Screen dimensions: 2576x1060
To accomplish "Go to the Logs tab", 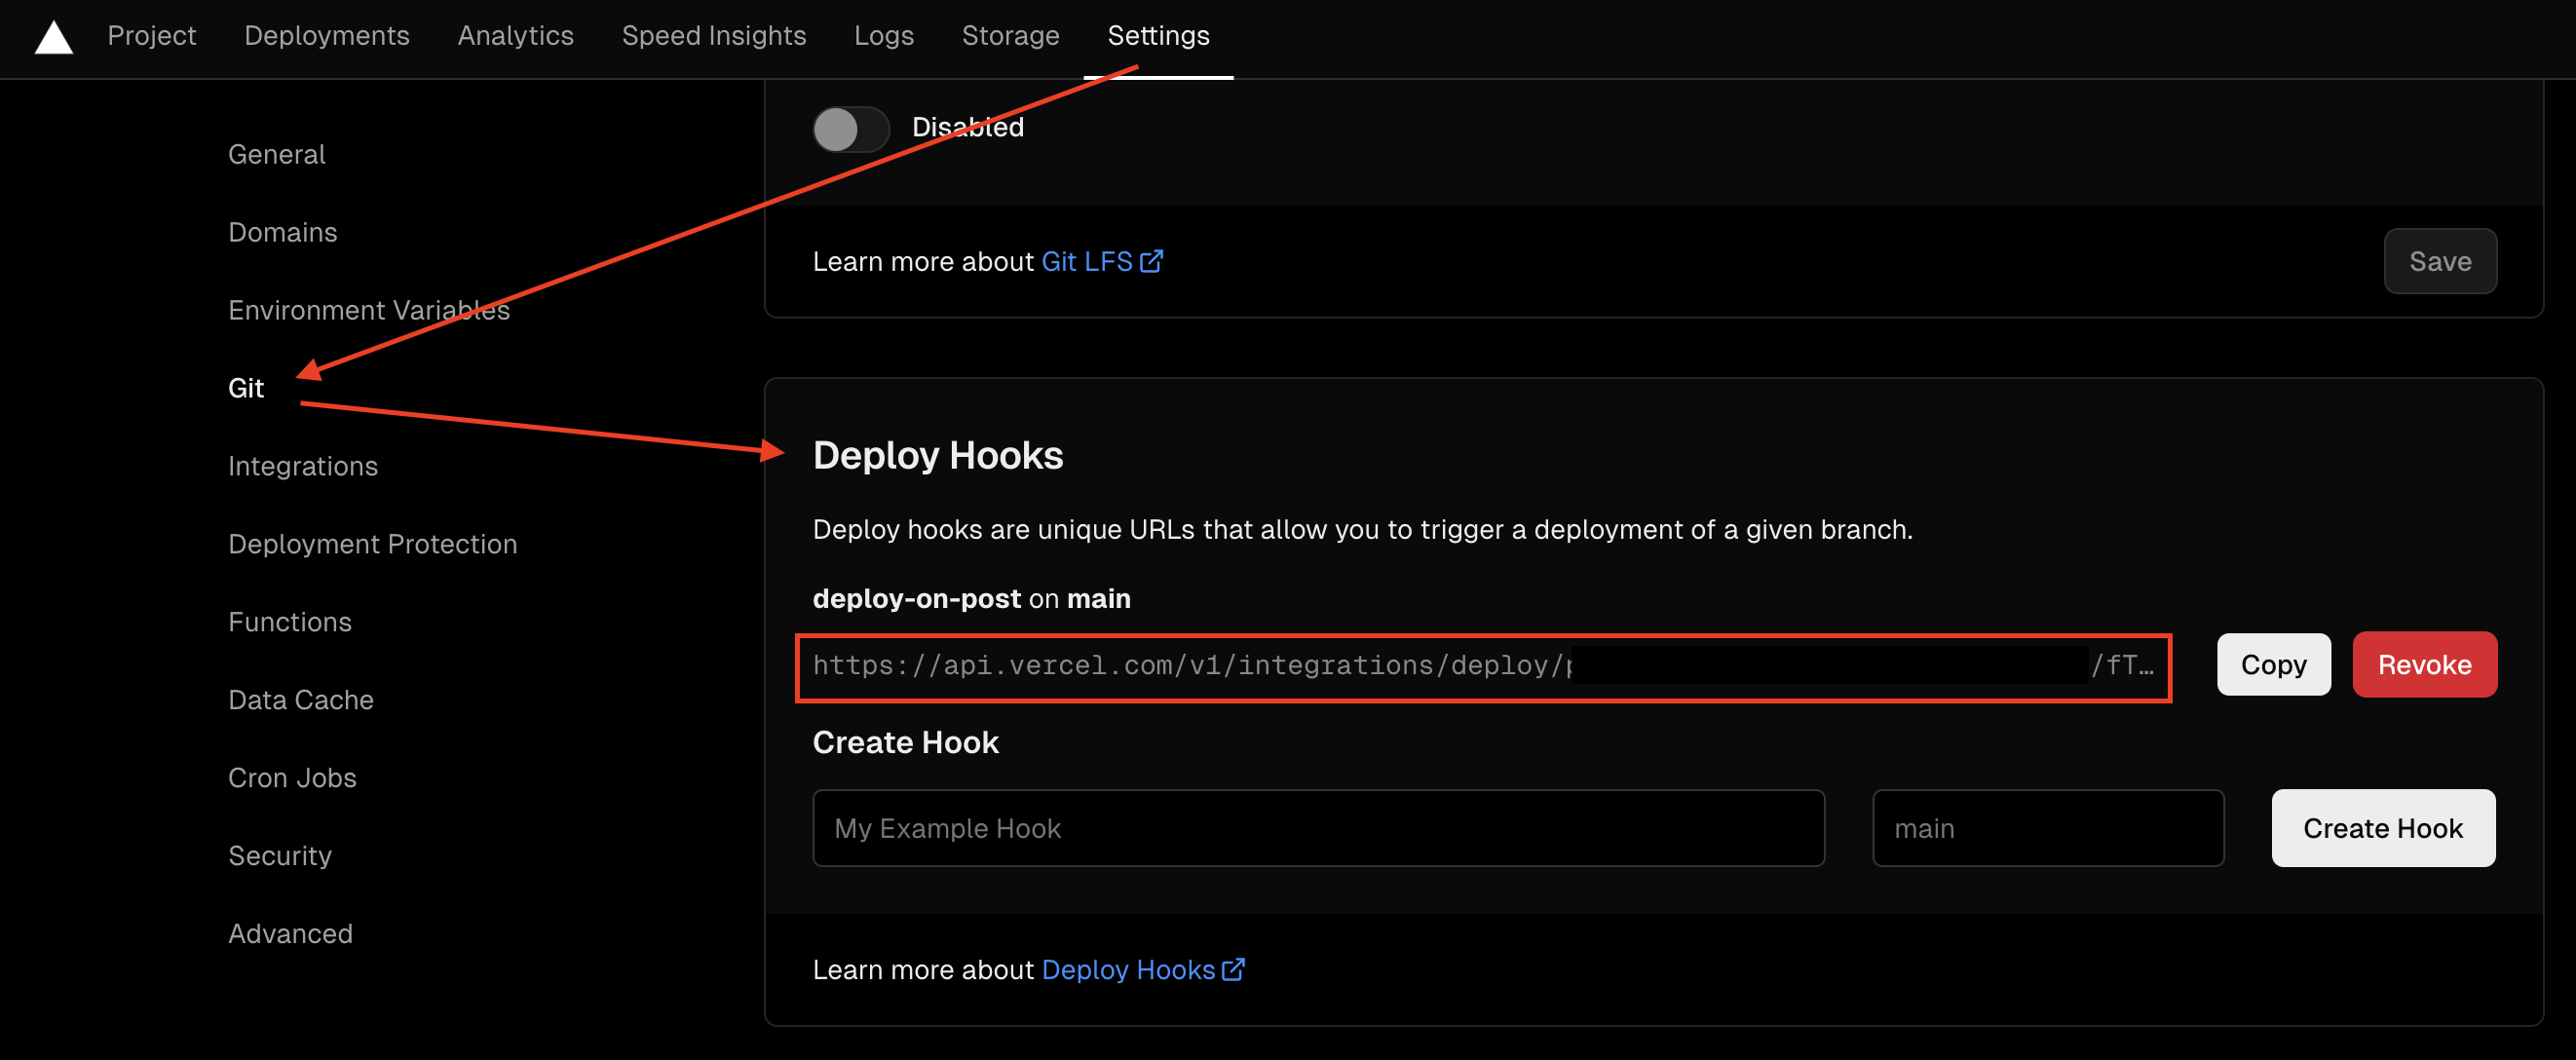I will [883, 36].
